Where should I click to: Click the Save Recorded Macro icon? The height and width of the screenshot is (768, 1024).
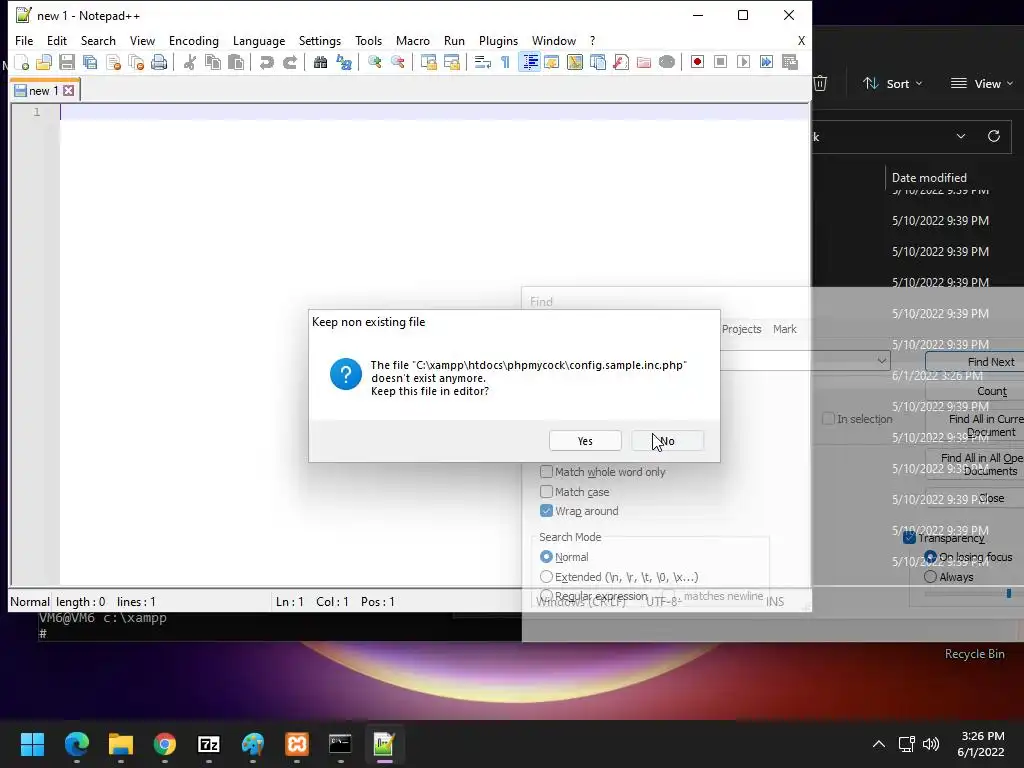coord(790,62)
